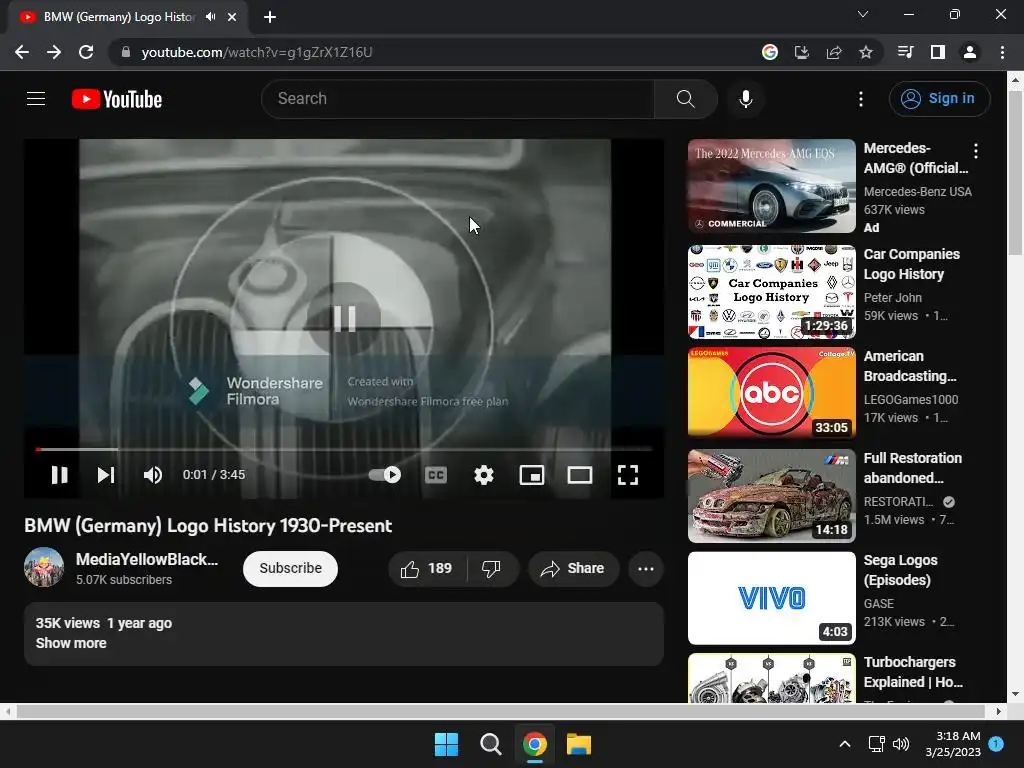Click the horizontal page scrollbar
Image resolution: width=1024 pixels, height=768 pixels.
pos(500,711)
